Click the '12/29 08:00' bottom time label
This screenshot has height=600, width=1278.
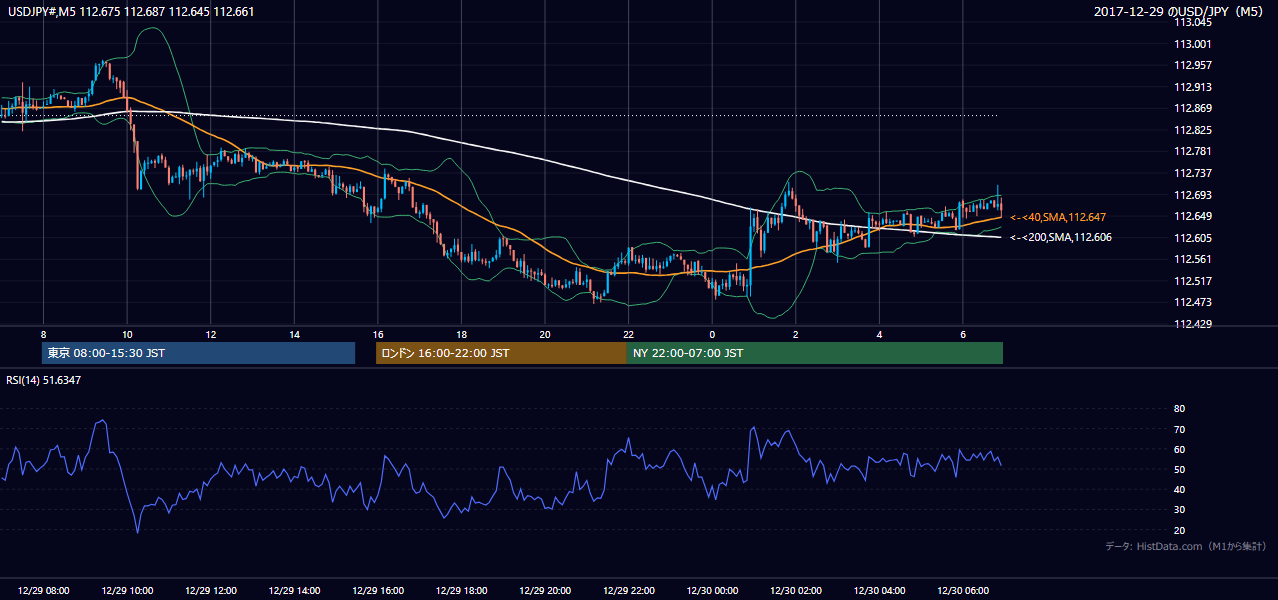coord(43,591)
